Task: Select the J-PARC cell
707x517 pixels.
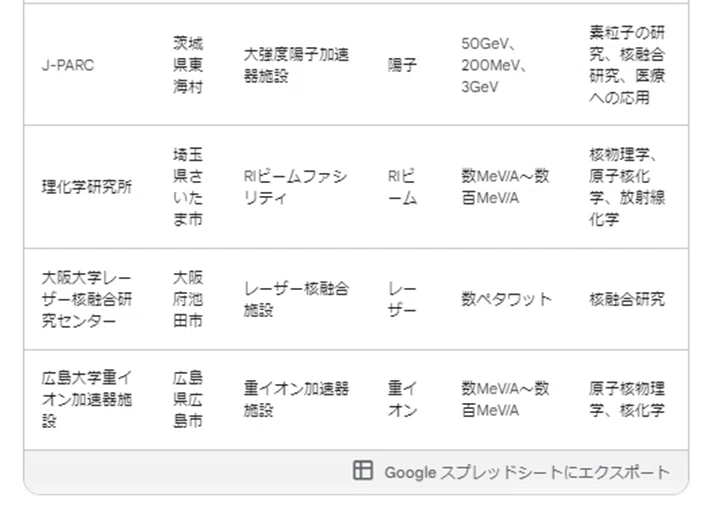Action: (68, 65)
